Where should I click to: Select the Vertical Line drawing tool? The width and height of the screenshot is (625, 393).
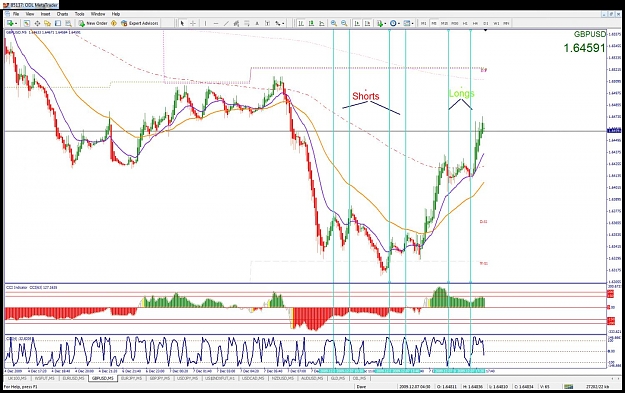(205, 24)
